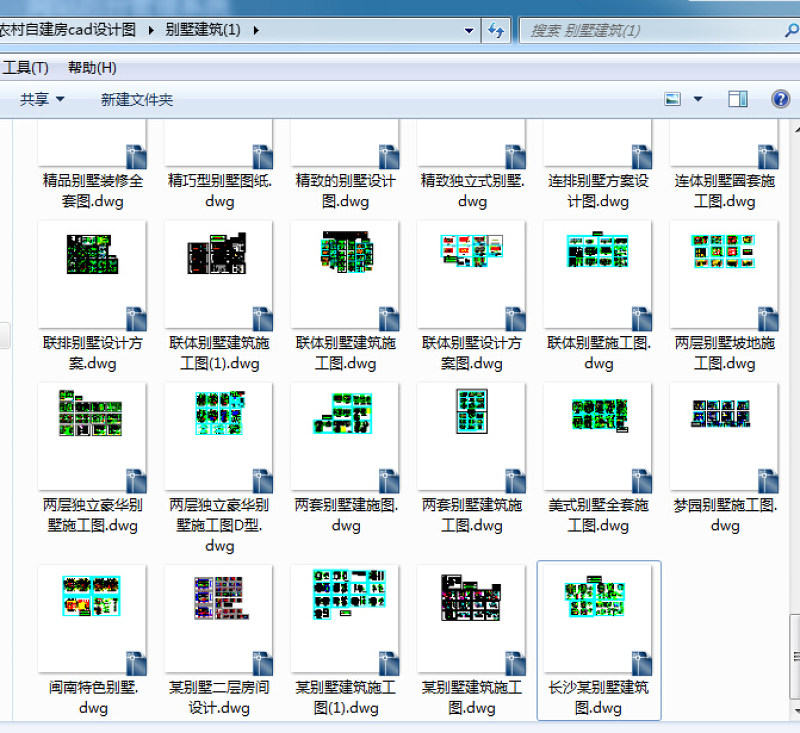Navigate to 农村自建房cad设计图 breadcrumb
Image resolution: width=800 pixels, height=733 pixels.
point(68,30)
